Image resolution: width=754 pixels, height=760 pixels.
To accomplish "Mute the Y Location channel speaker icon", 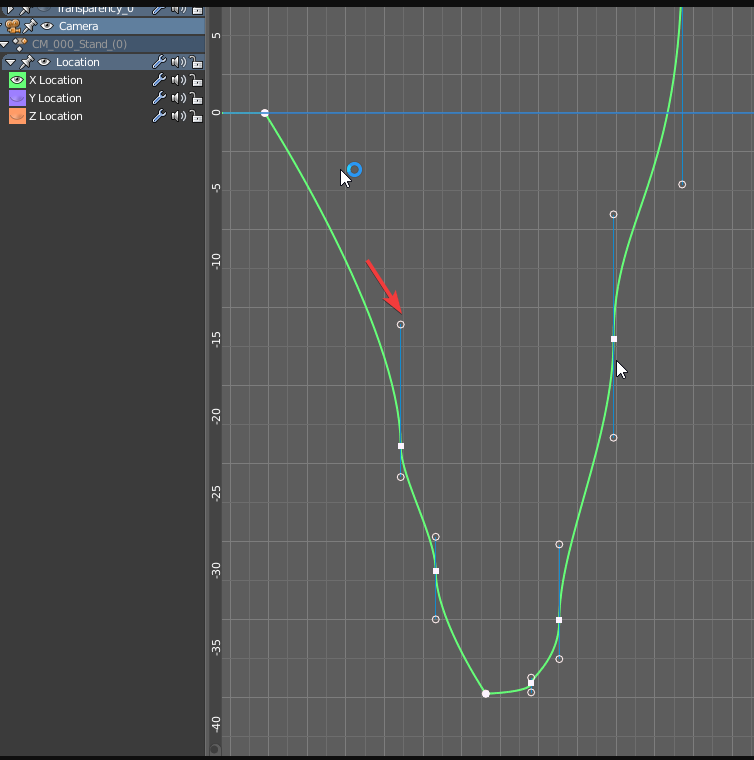I will point(178,98).
